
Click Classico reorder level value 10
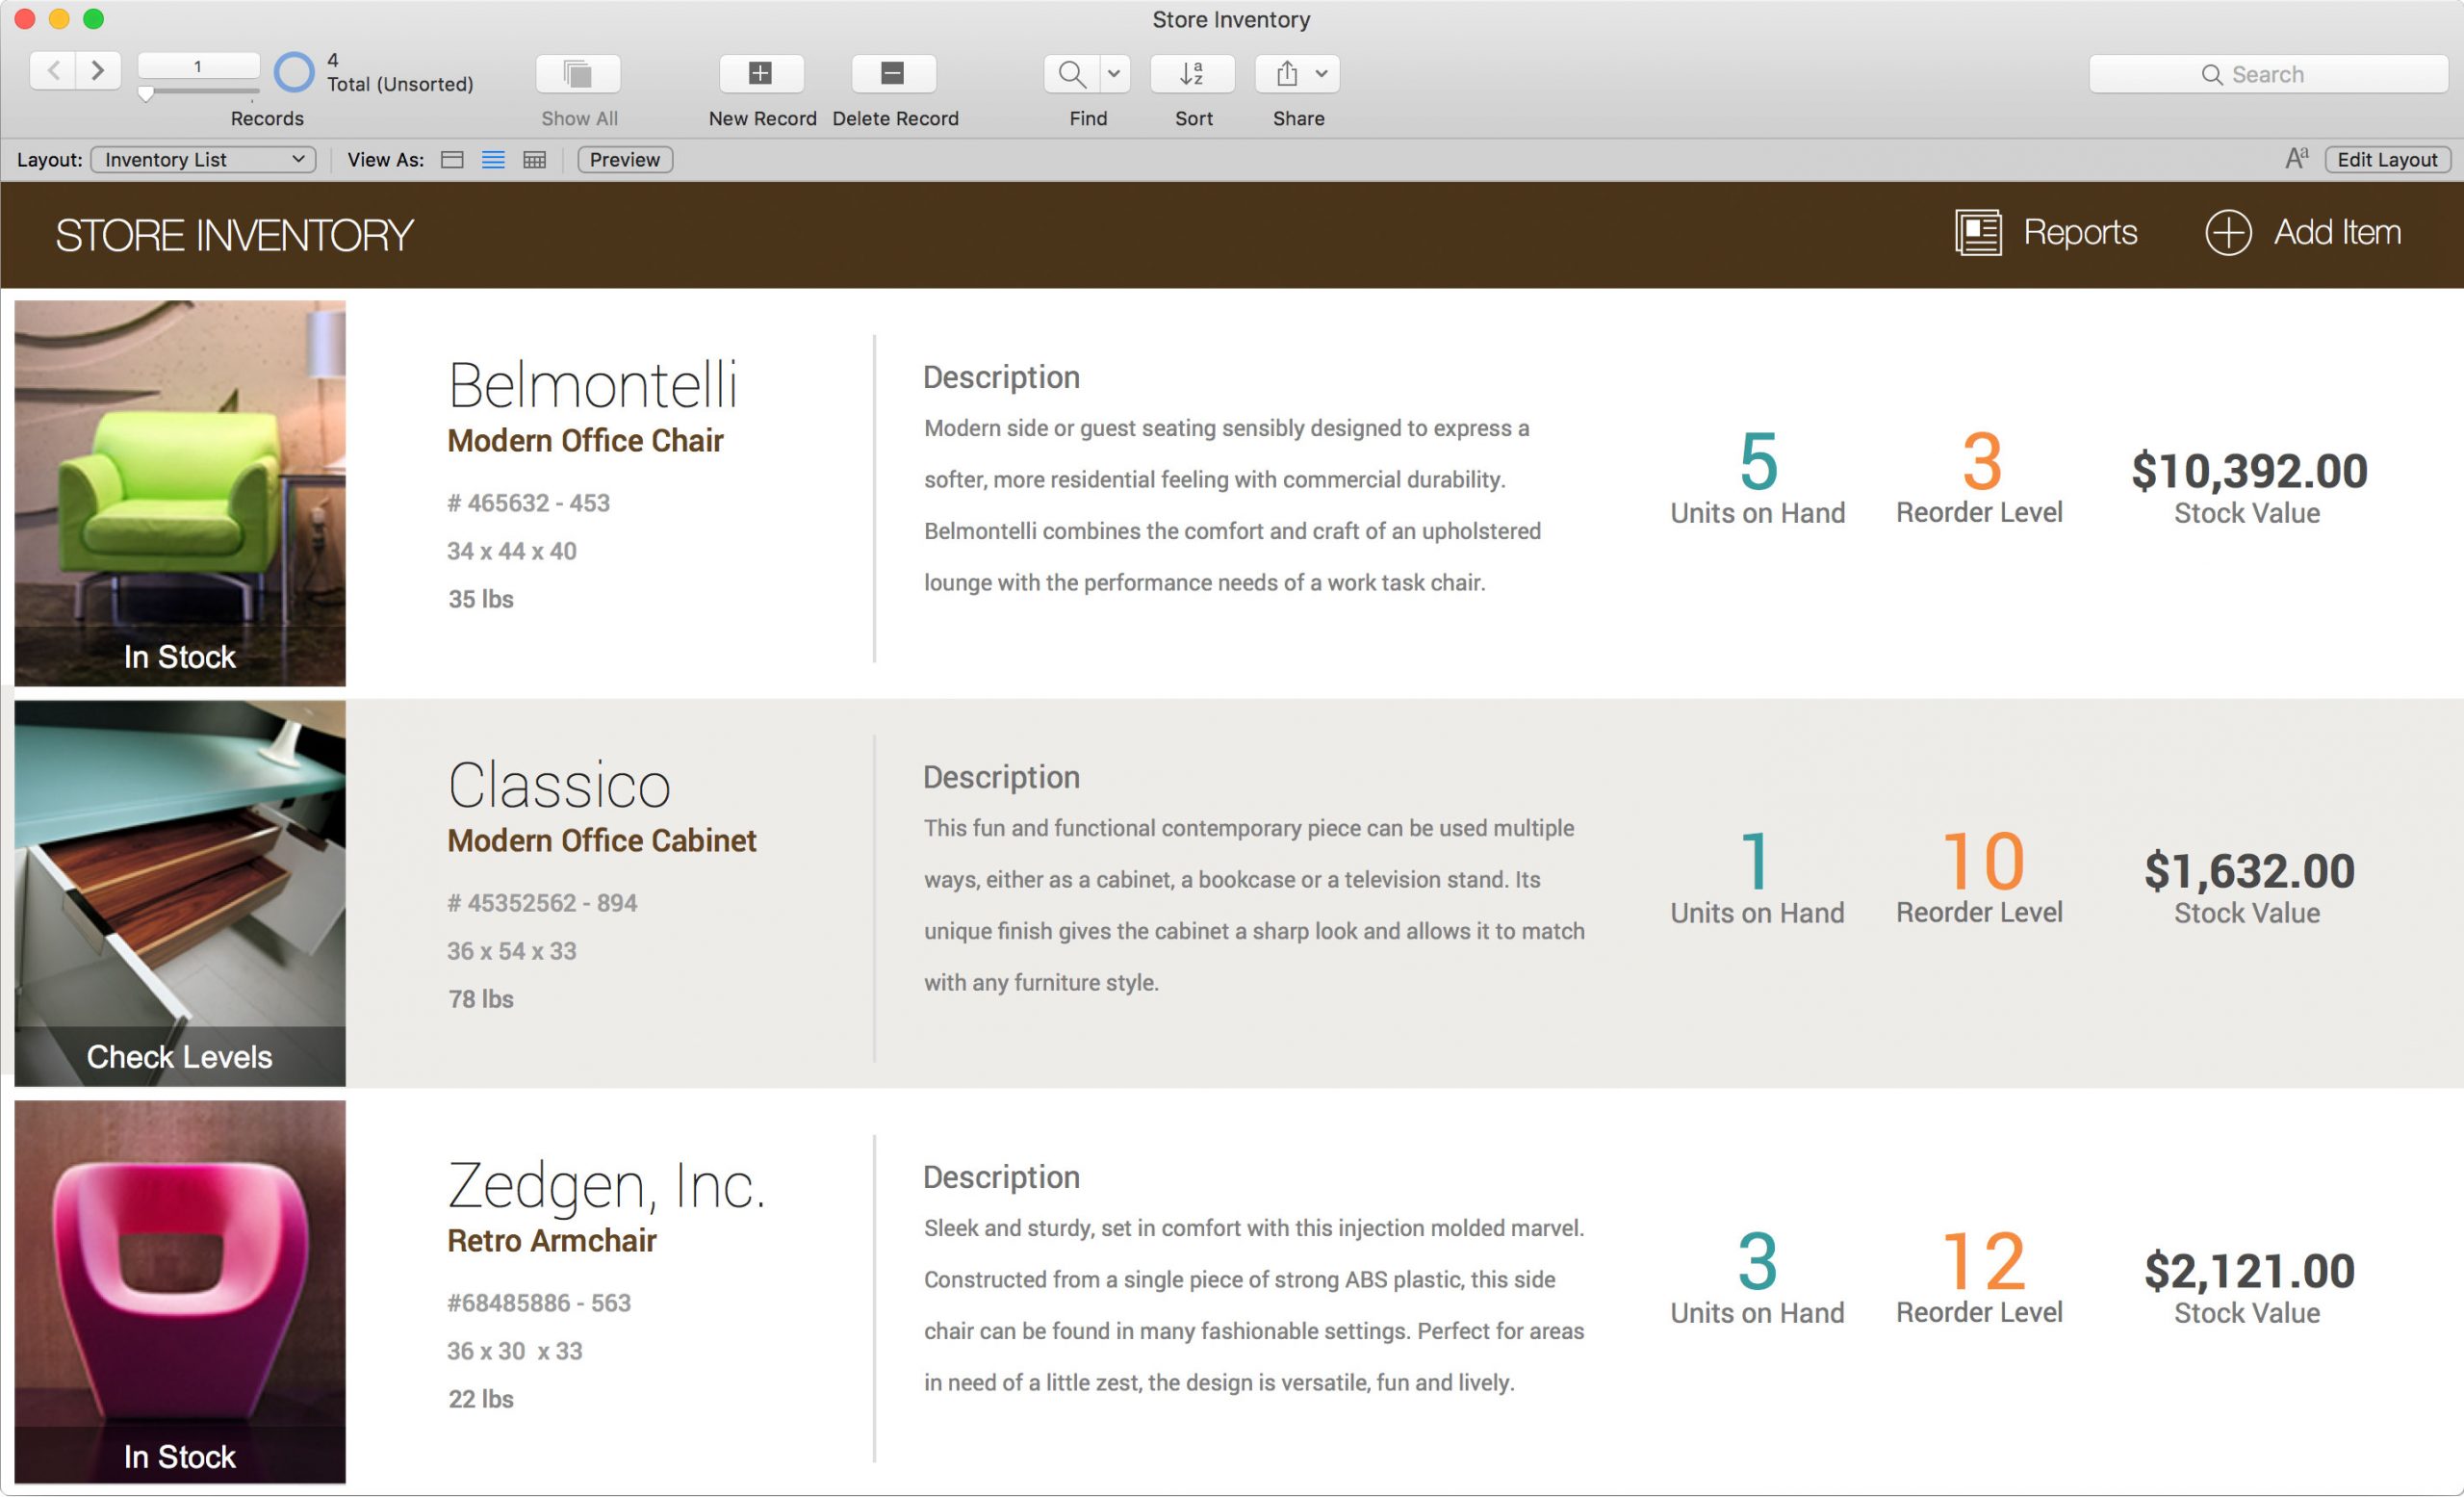click(1983, 861)
